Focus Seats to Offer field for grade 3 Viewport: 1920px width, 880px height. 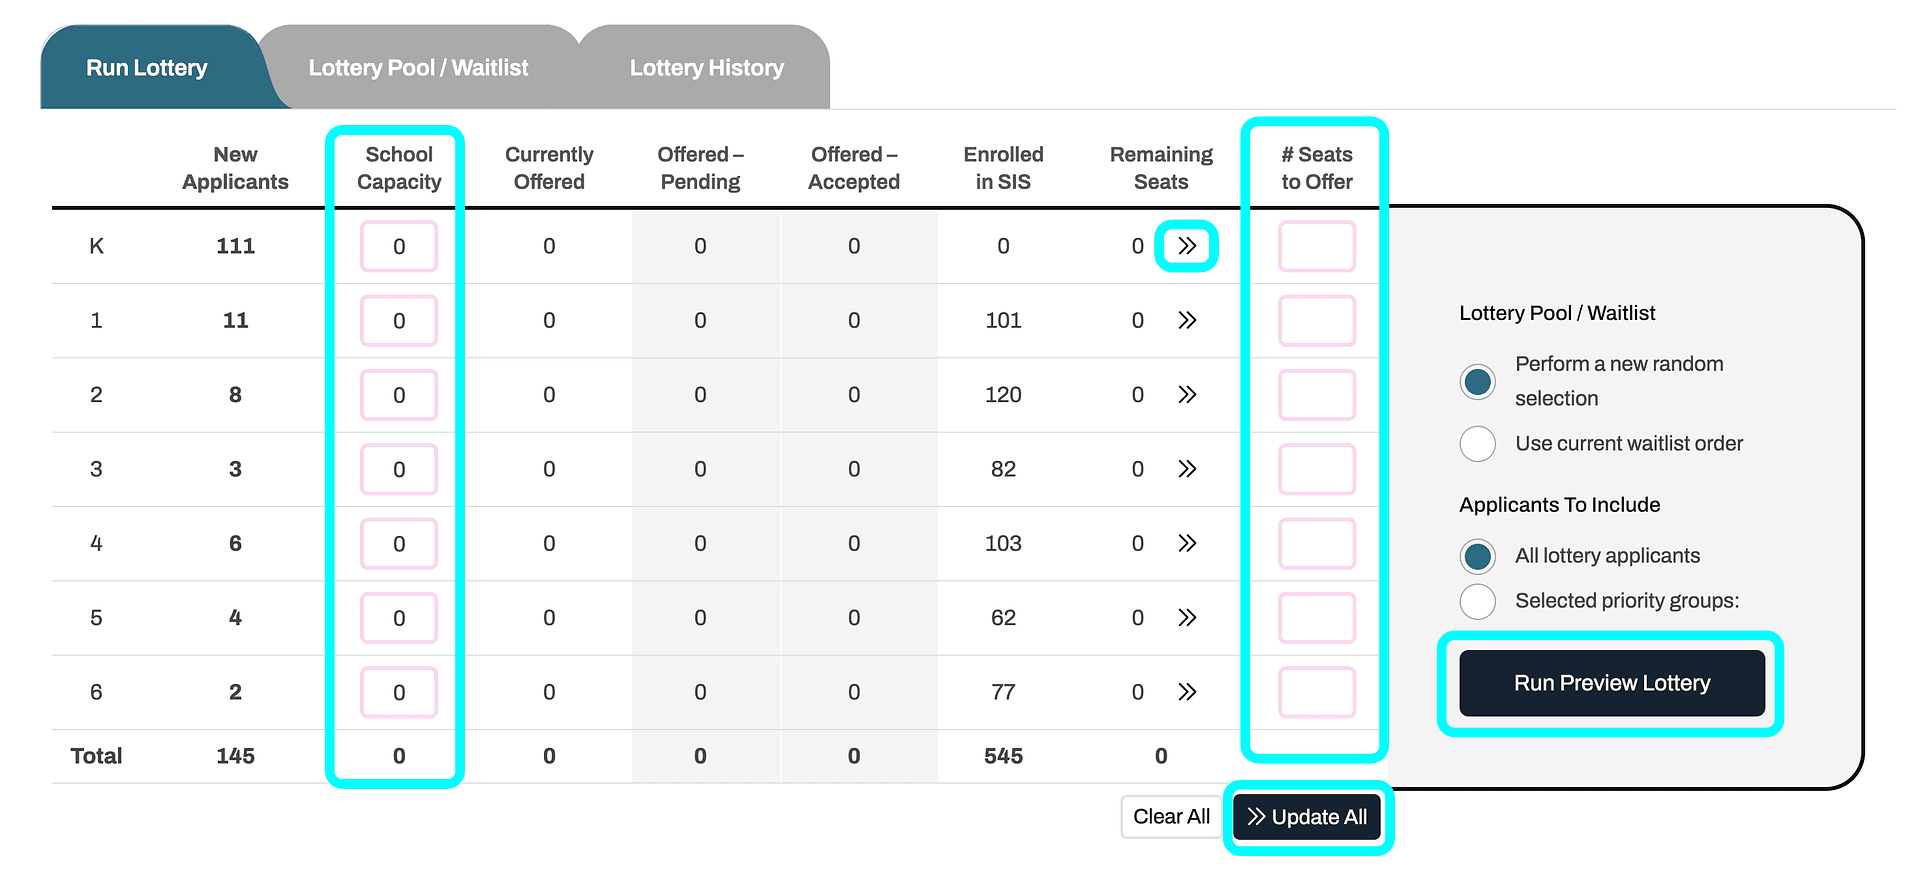point(1317,469)
